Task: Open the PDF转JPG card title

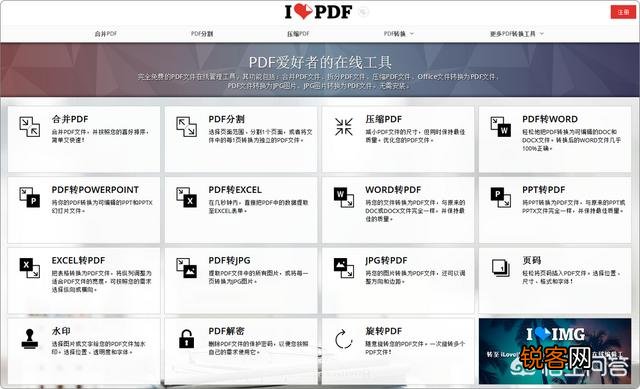Action: [x=229, y=260]
